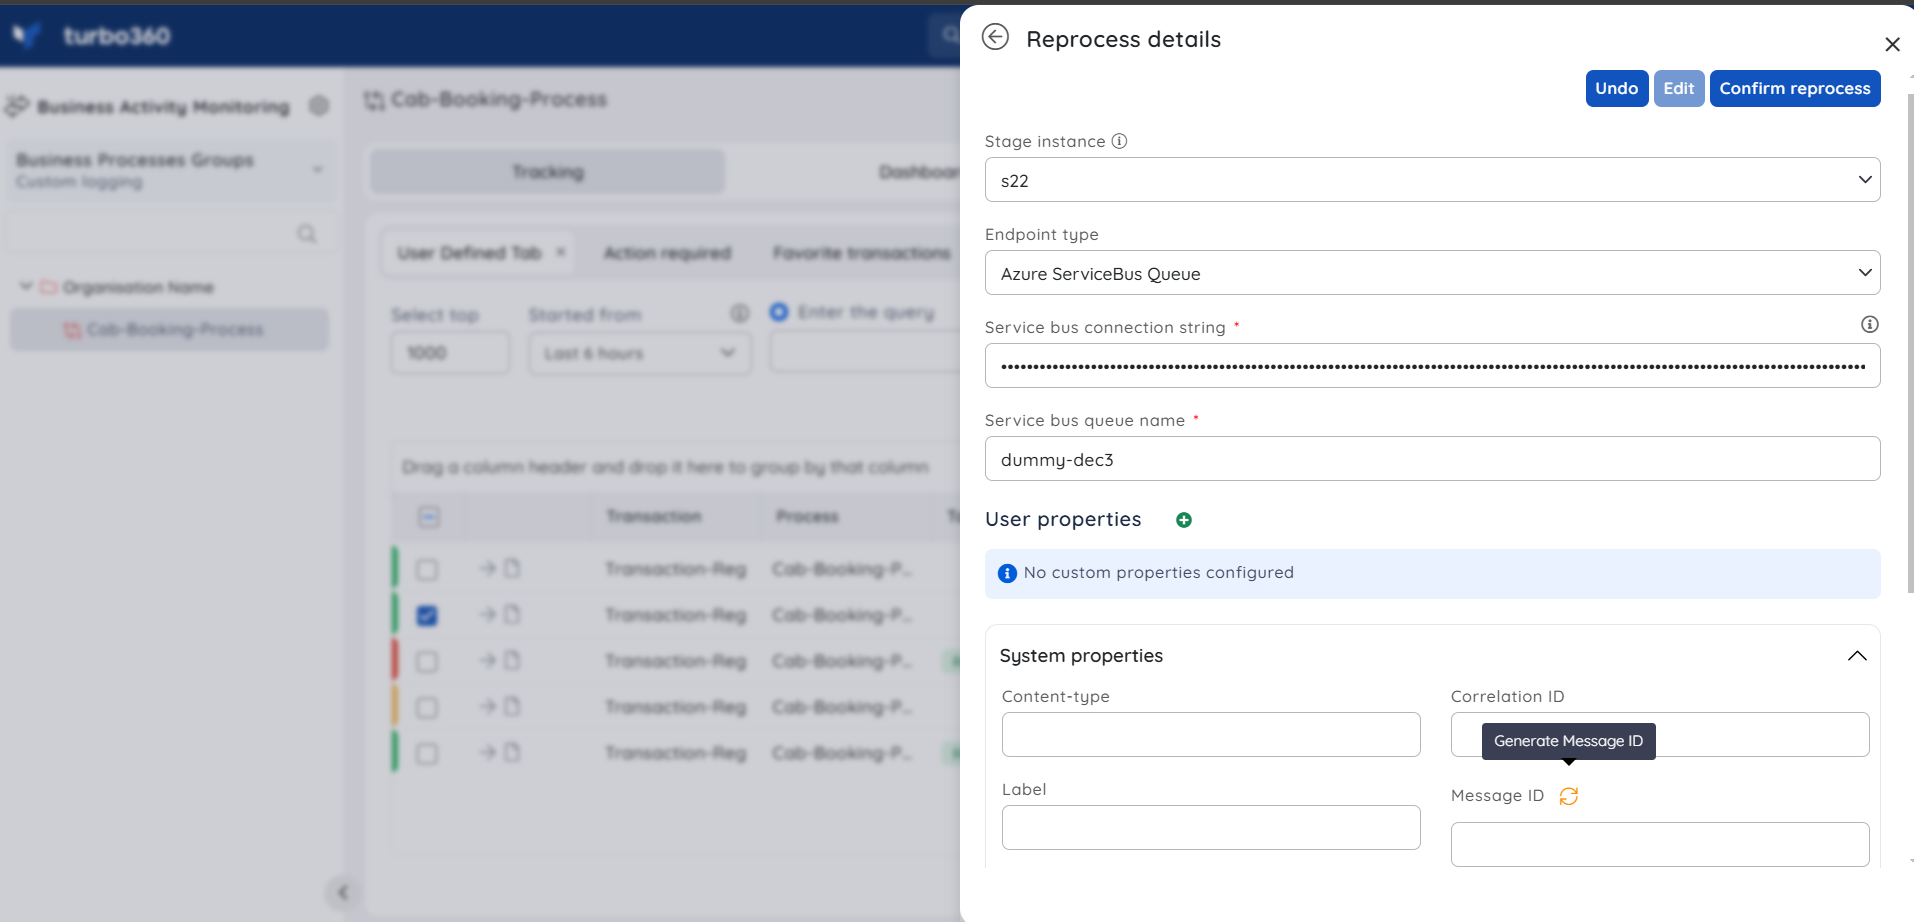
Task: Click the Correlation ID input field
Action: click(1660, 735)
